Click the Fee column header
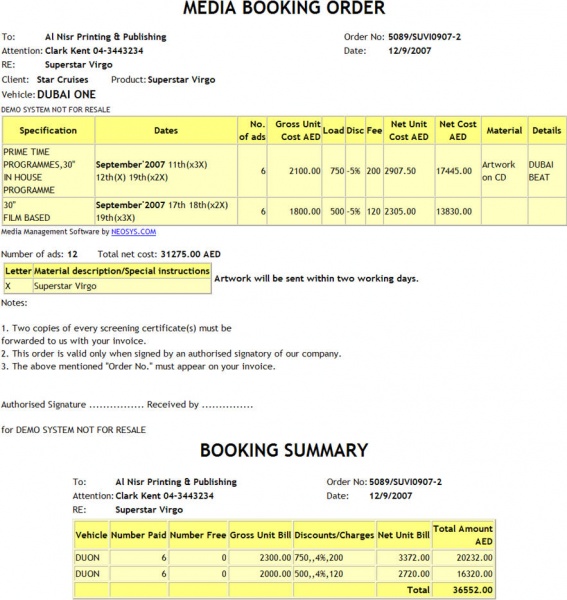 pos(374,130)
